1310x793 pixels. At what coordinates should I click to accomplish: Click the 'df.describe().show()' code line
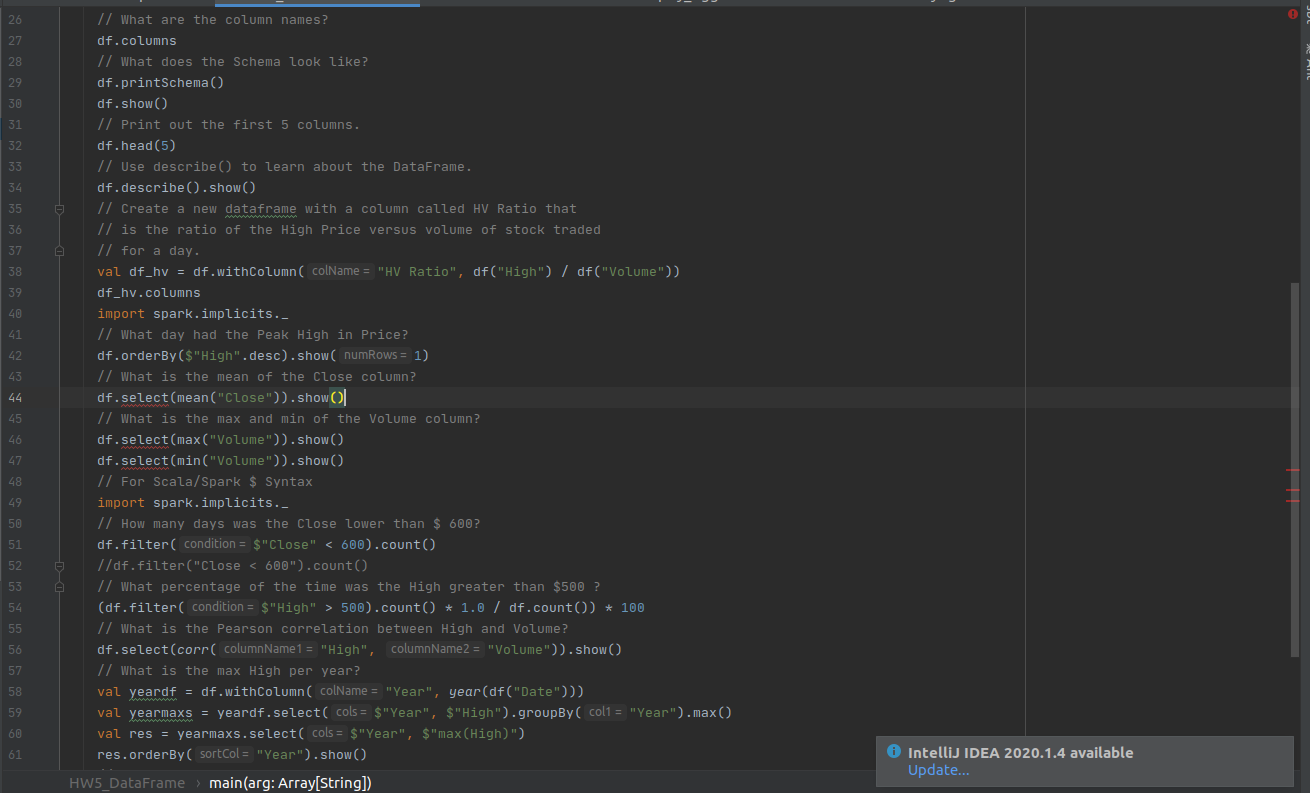[177, 188]
